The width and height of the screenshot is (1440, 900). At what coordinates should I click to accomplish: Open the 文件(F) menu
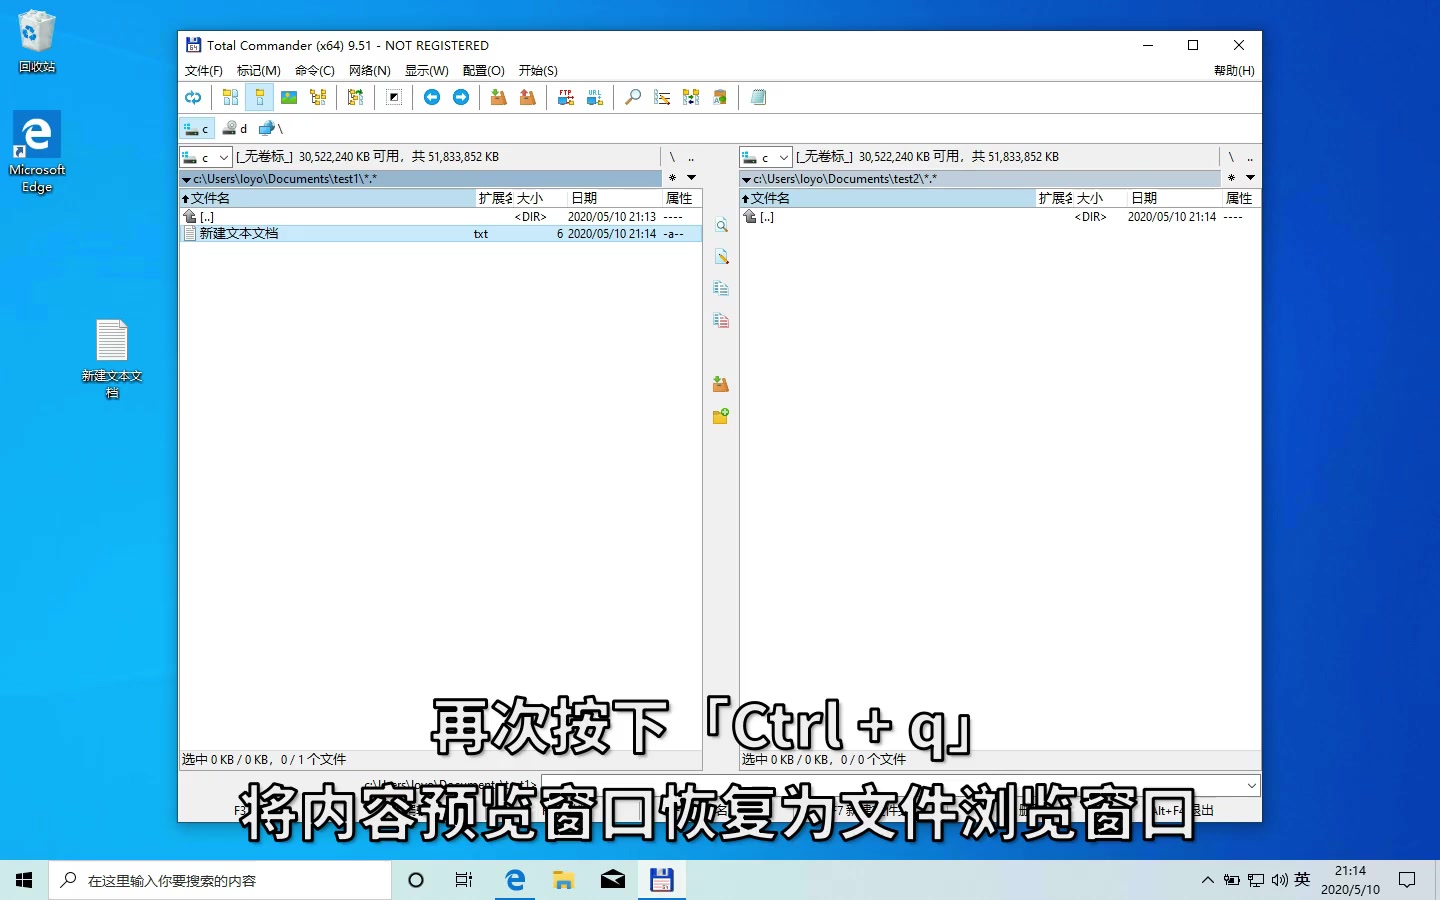[203, 70]
